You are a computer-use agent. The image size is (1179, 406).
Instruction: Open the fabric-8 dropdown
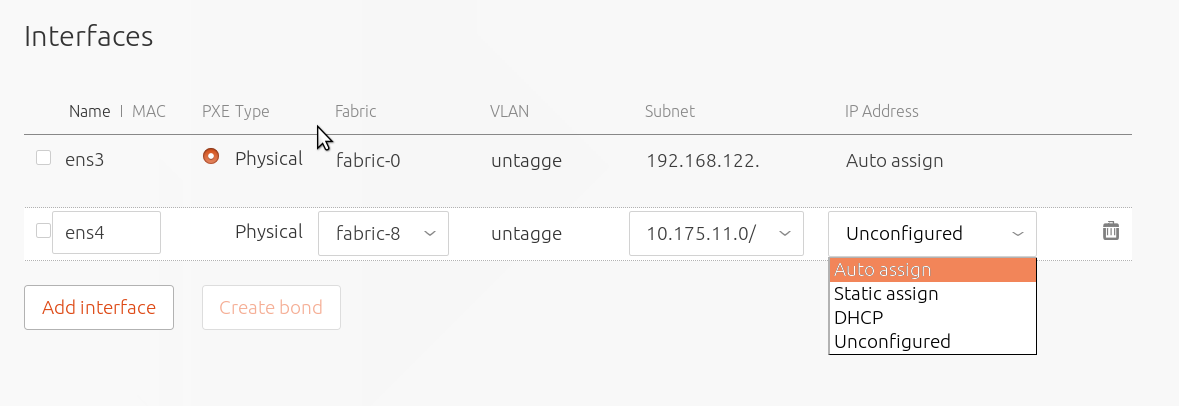[x=383, y=233]
